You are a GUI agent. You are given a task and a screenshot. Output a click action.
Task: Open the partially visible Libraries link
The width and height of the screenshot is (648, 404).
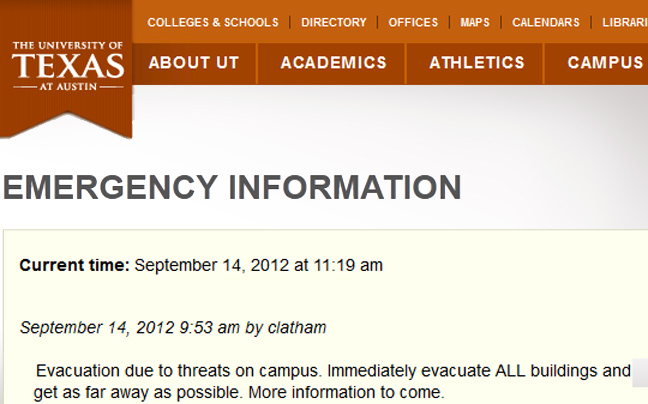625,22
